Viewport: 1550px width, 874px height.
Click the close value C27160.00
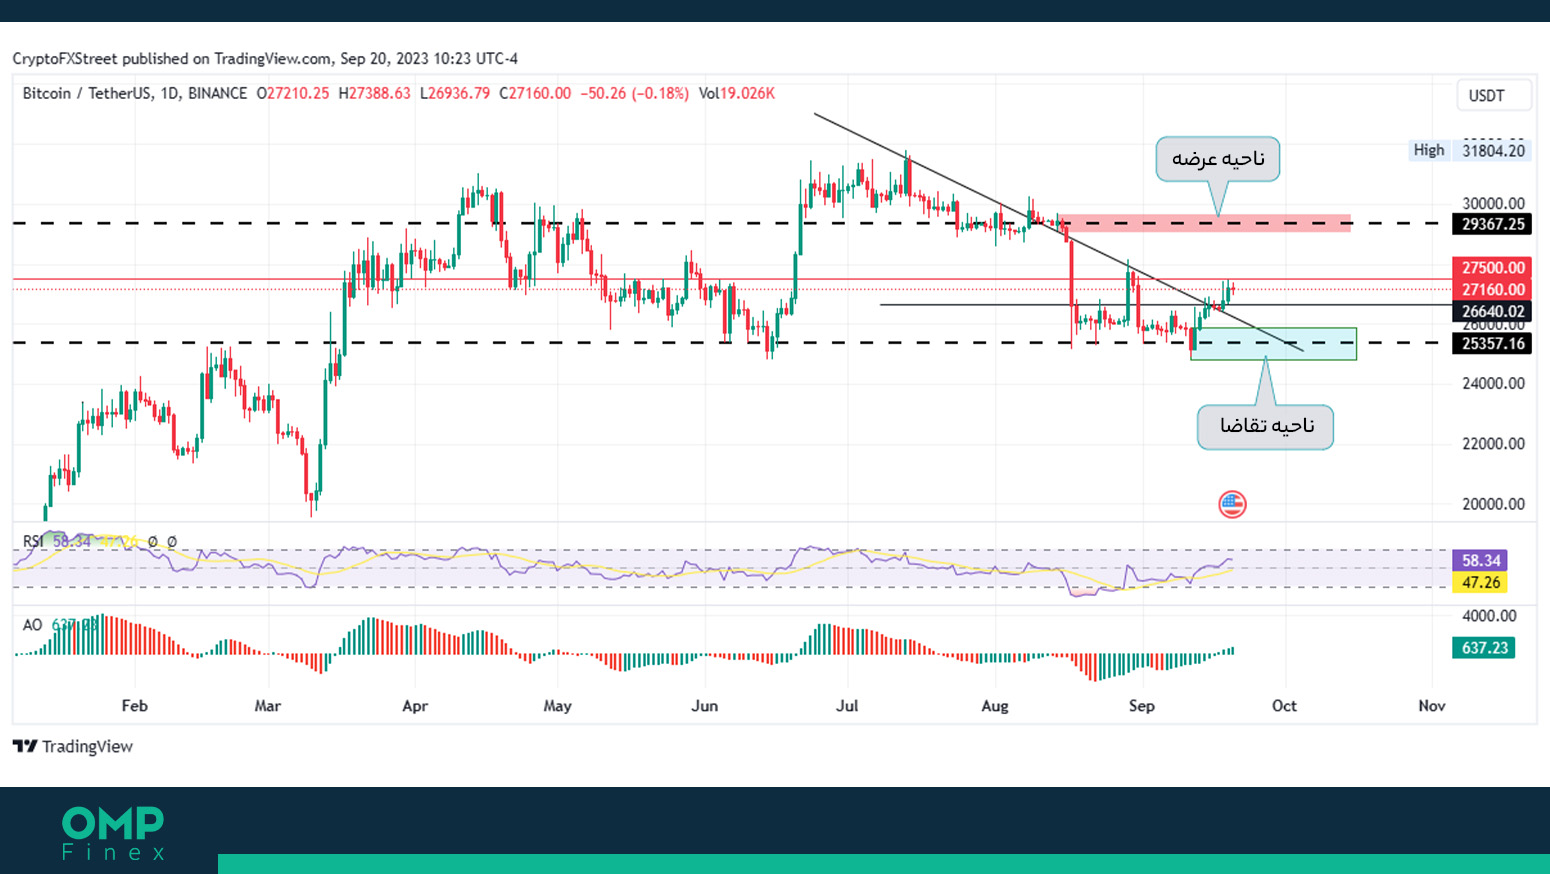535,93
